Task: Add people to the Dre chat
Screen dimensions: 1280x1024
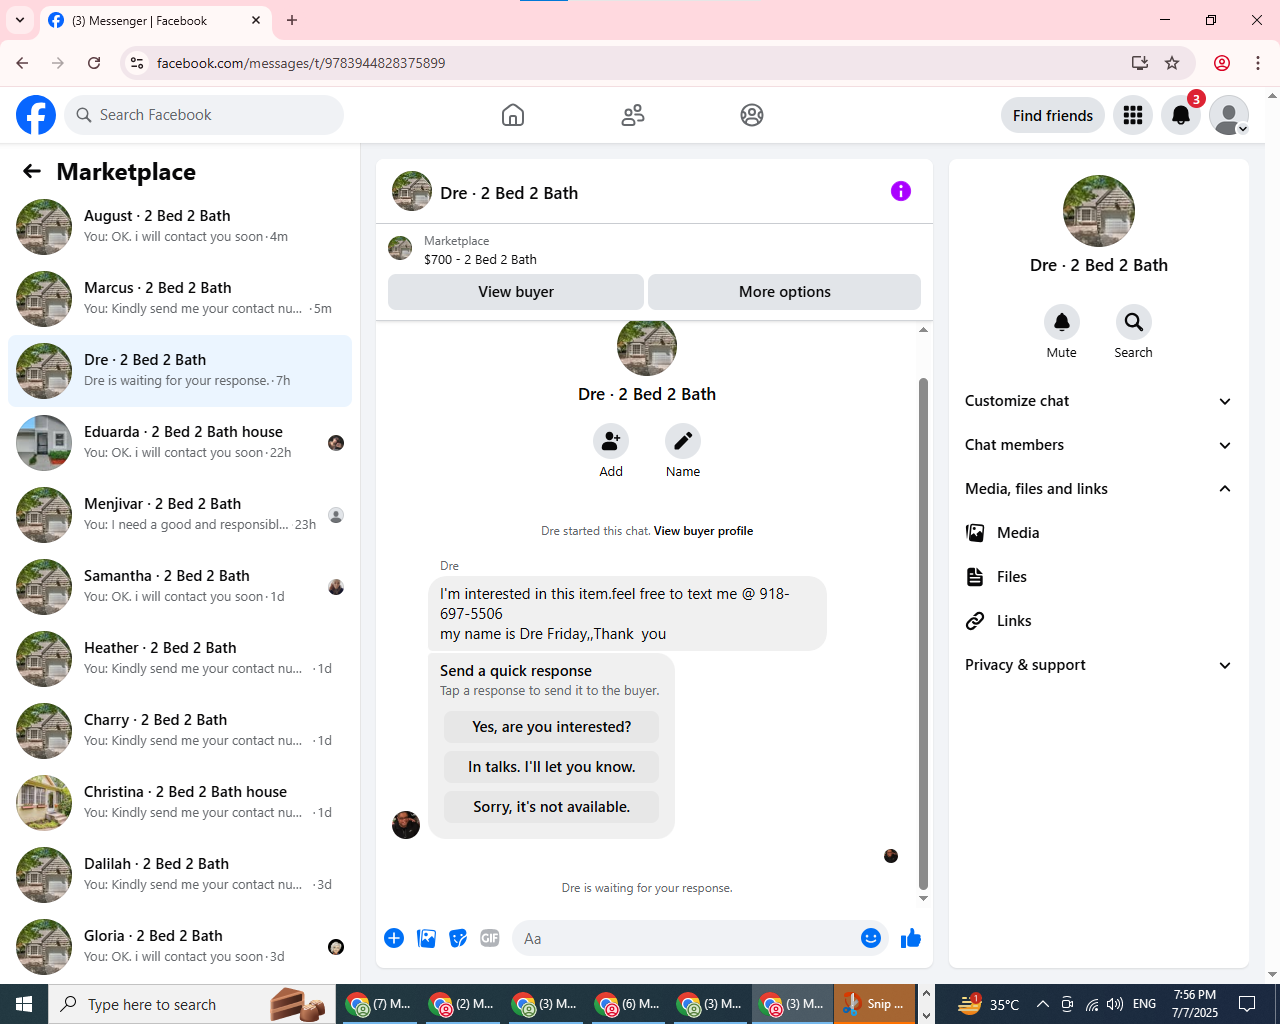Action: pyautogui.click(x=611, y=441)
